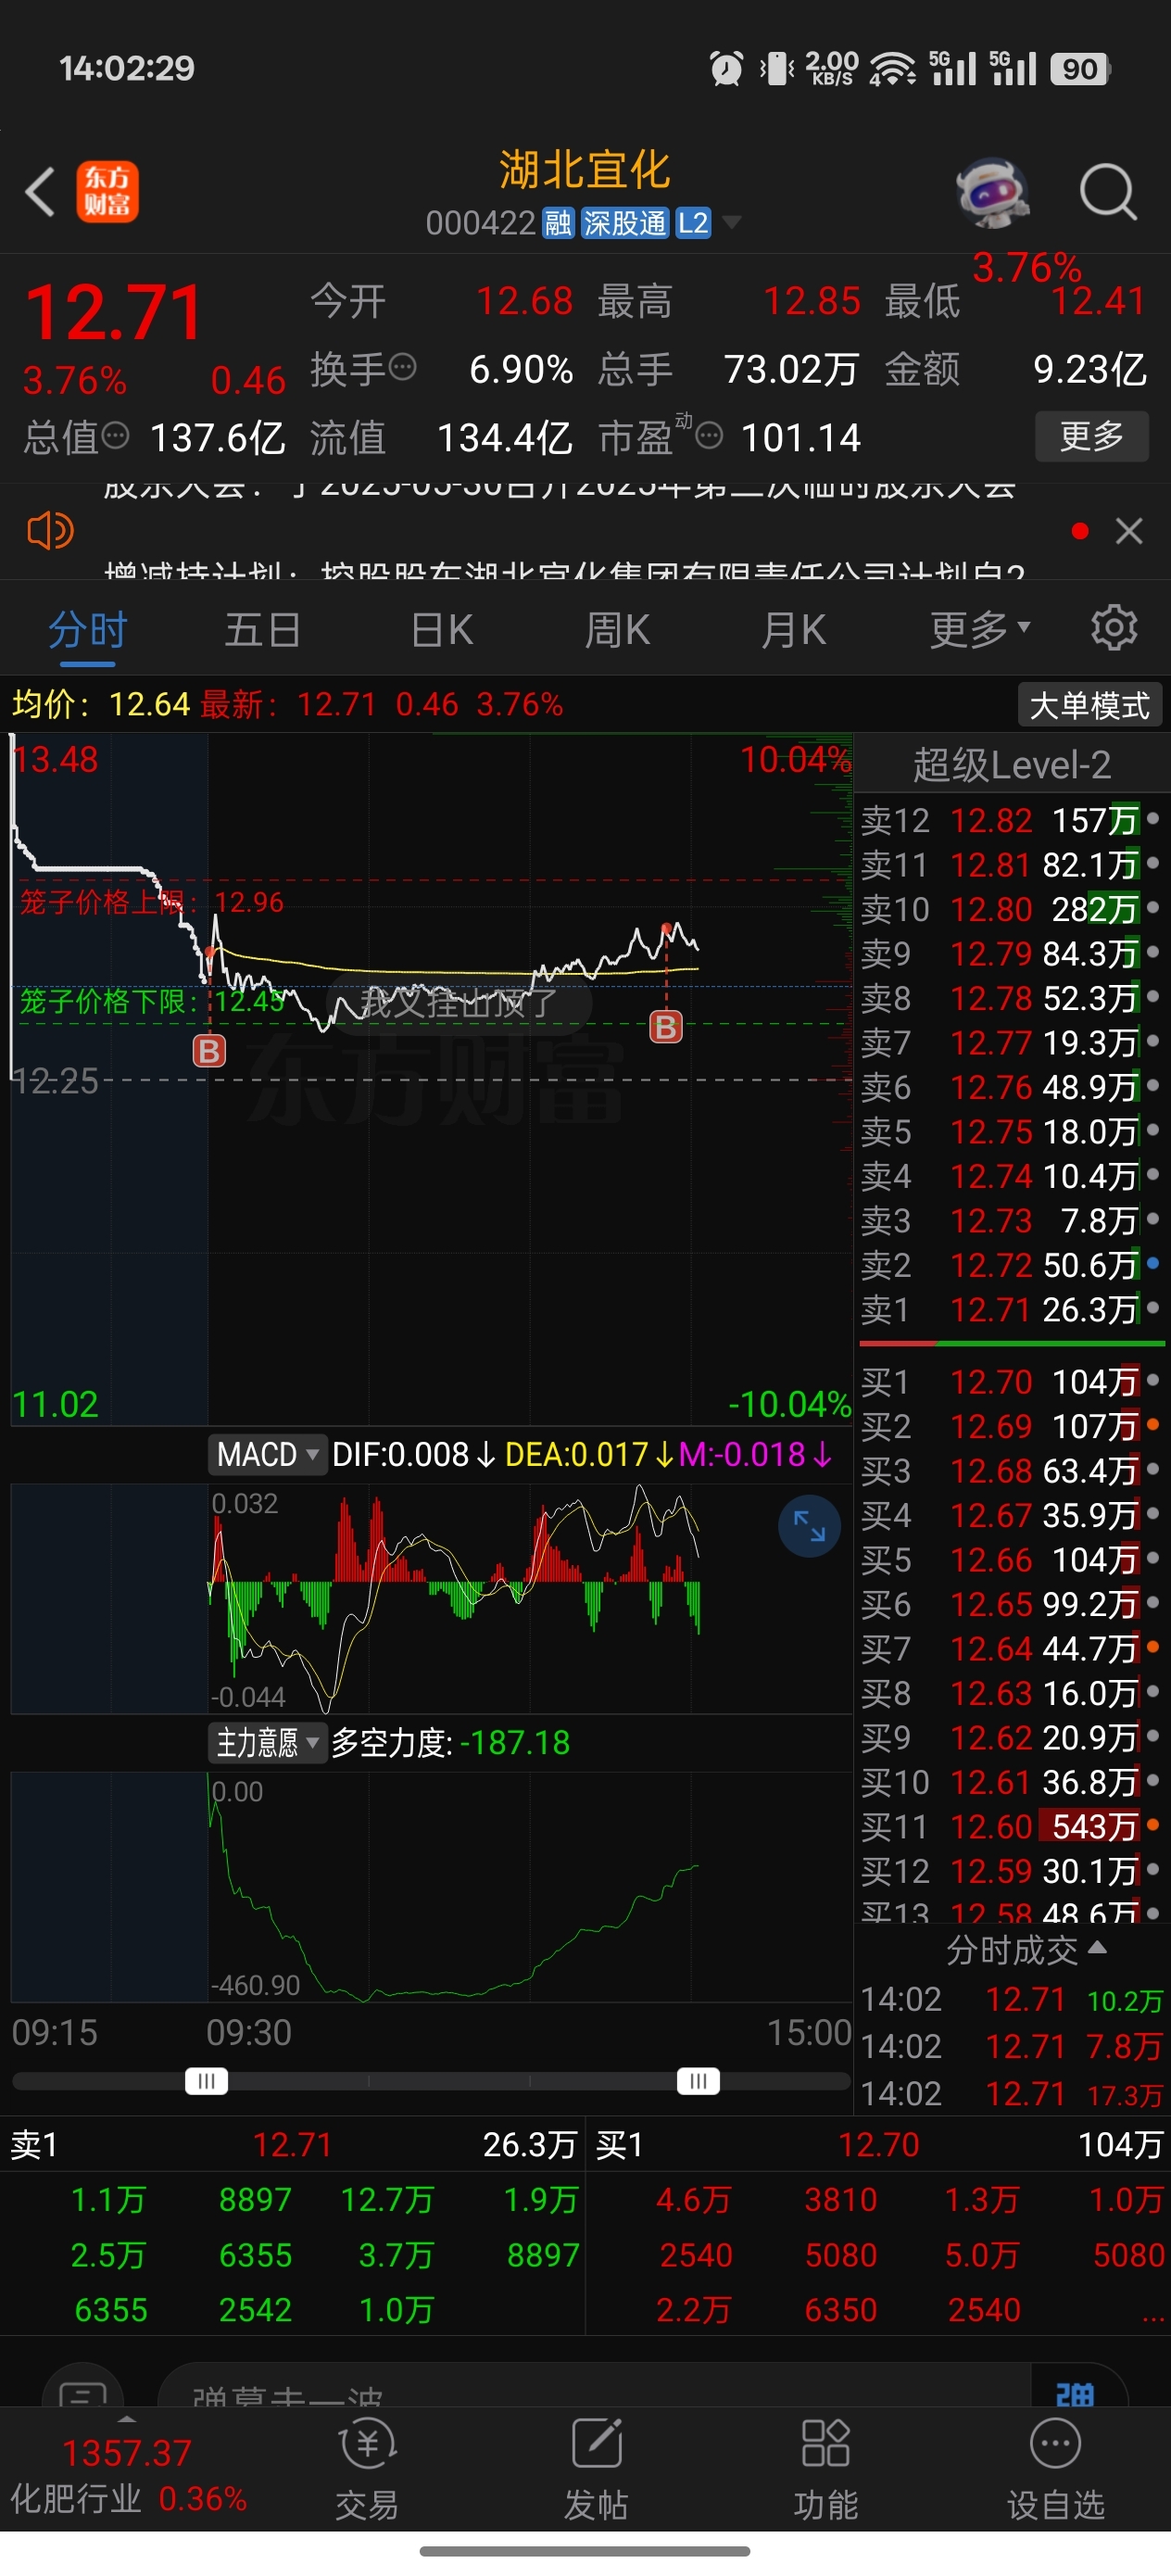Switch to the 周K tab
Viewport: 1171px width, 2576px height.
617,630
